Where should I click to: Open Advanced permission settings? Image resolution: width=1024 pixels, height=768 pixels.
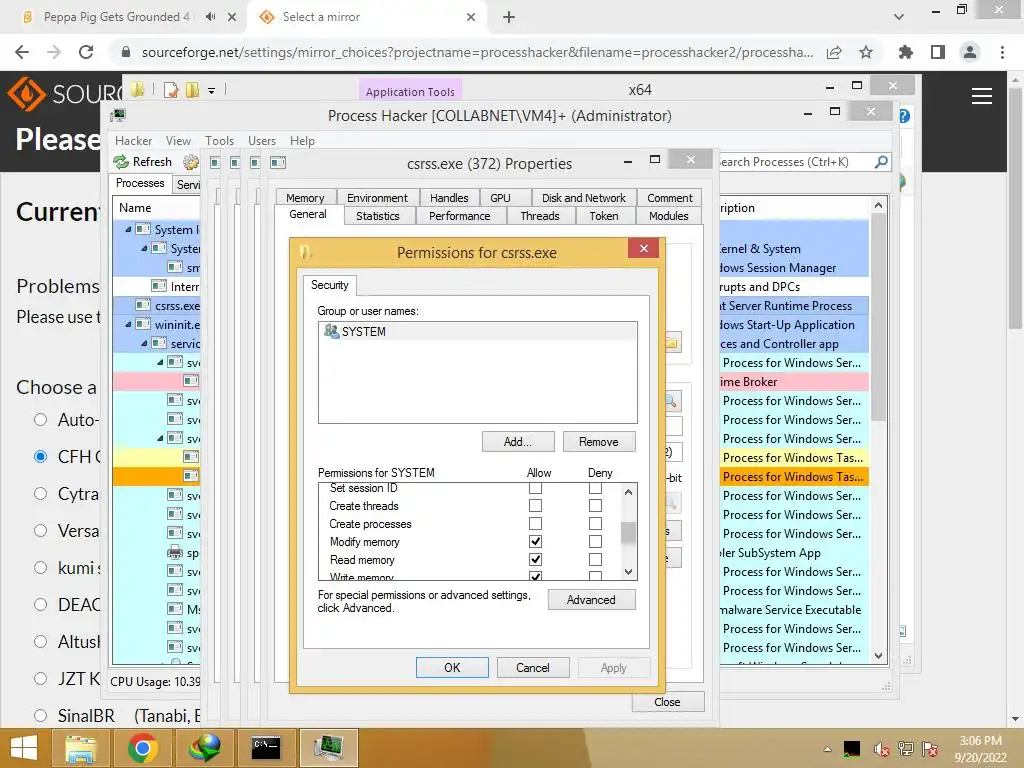[x=591, y=600]
